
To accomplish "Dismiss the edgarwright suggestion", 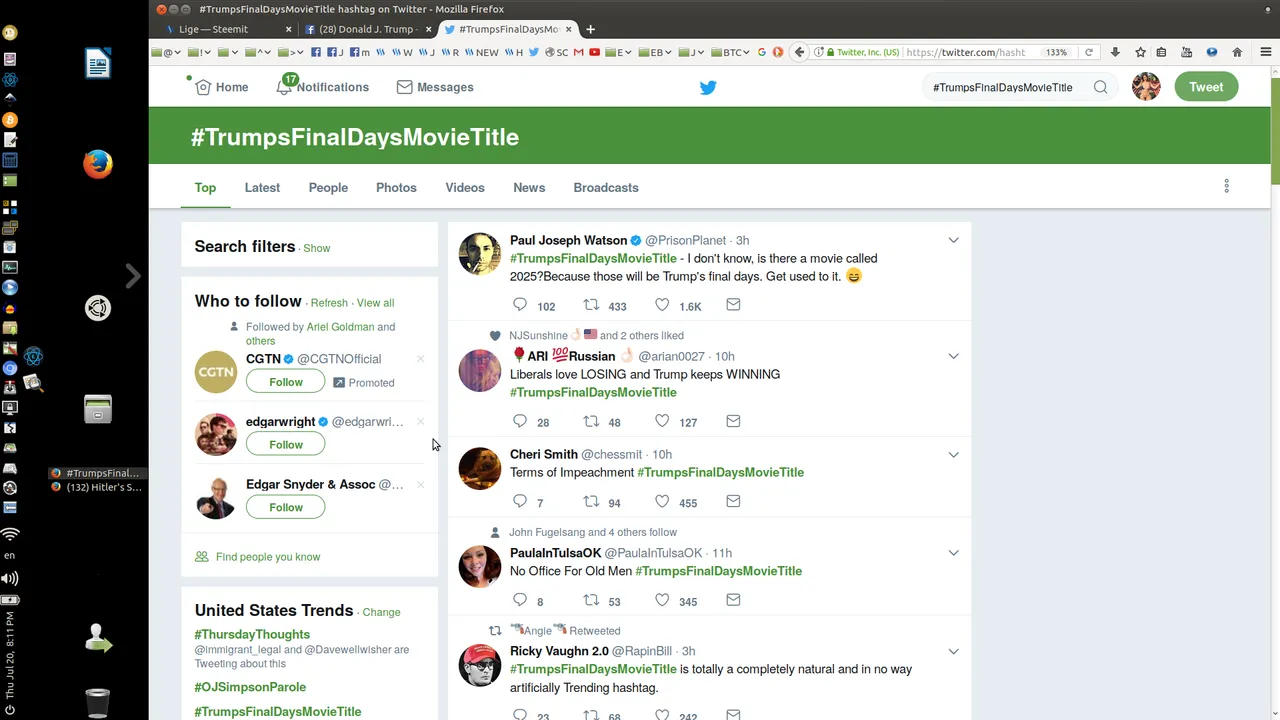I will click(420, 422).
